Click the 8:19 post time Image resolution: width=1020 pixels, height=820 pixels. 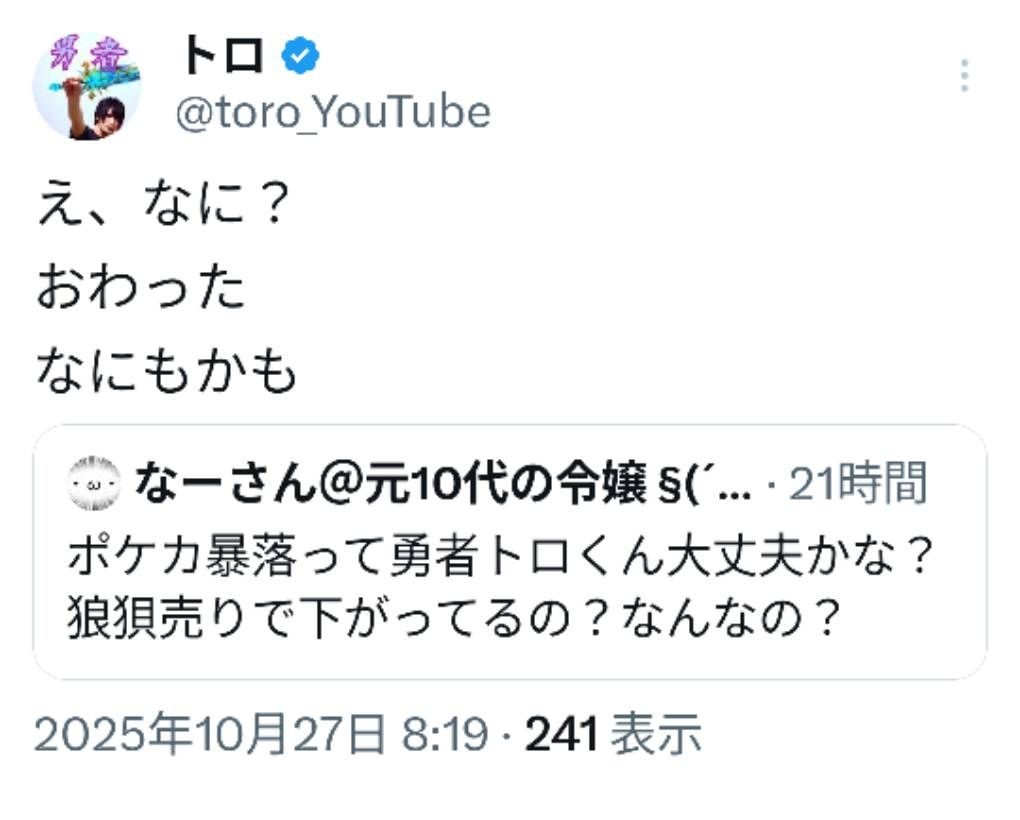click(x=445, y=737)
